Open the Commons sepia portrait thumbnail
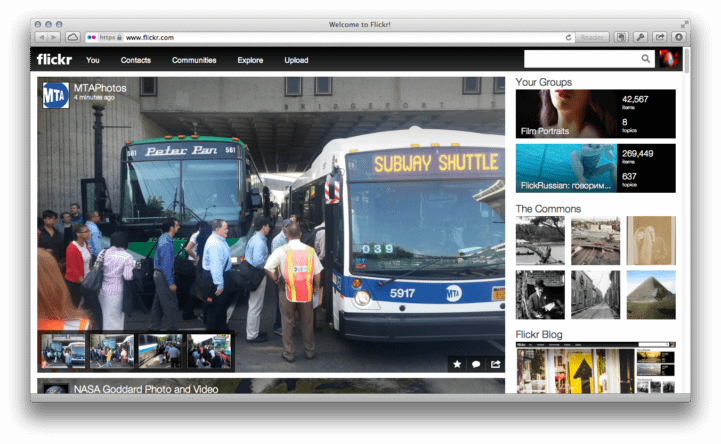Image resolution: width=721 pixels, height=444 pixels. (x=651, y=240)
